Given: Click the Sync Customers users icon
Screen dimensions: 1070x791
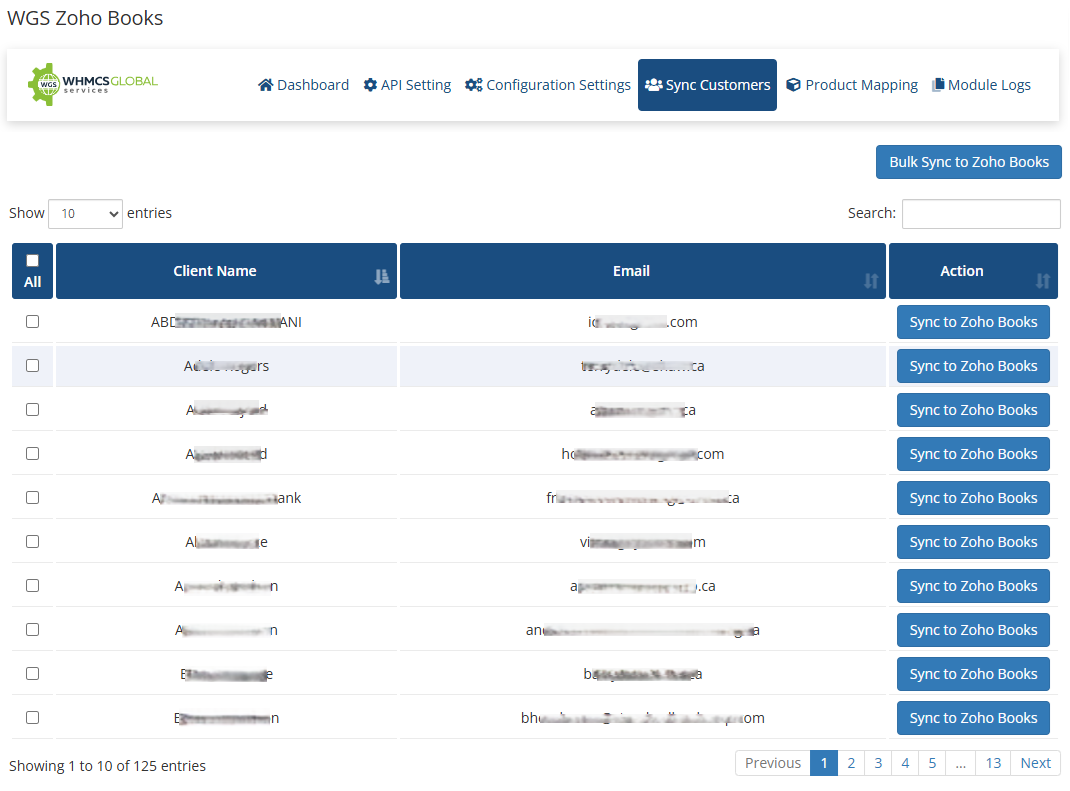Looking at the screenshot, I should click(x=653, y=85).
